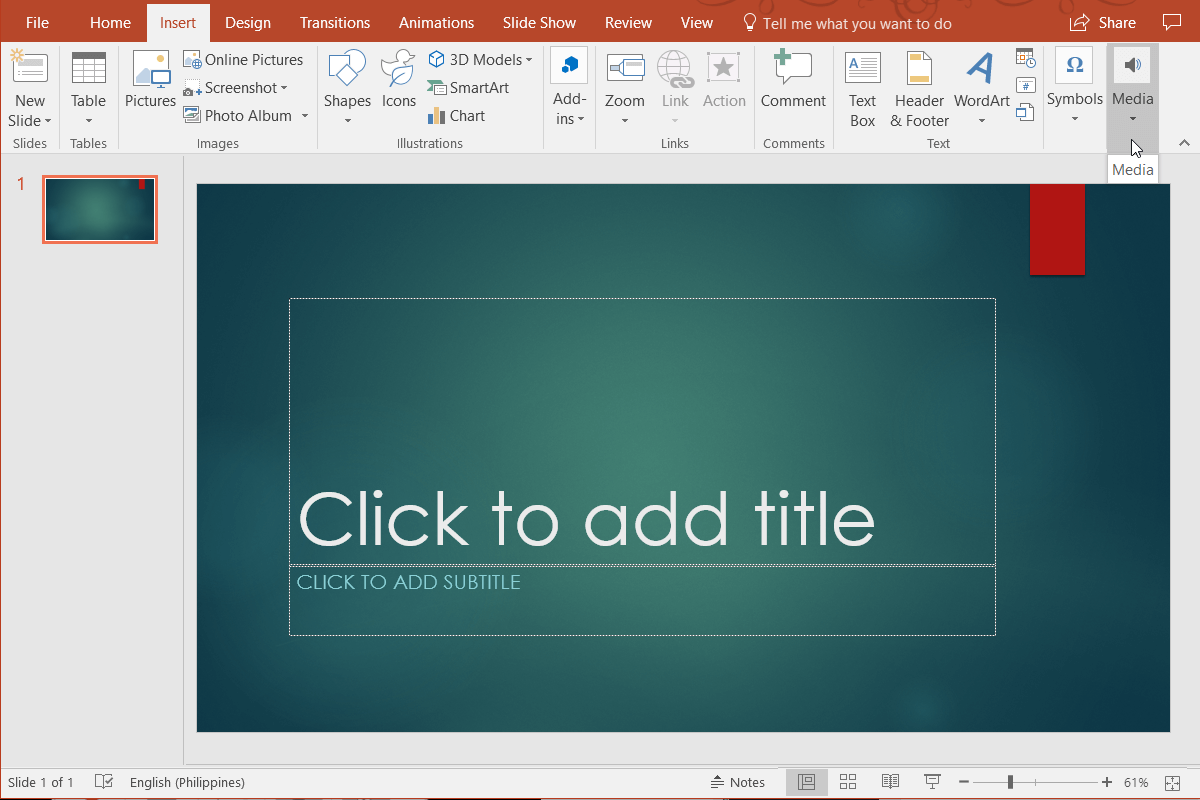Click the zoom in plus button
Screen dimensions: 1200x800
click(x=1106, y=782)
